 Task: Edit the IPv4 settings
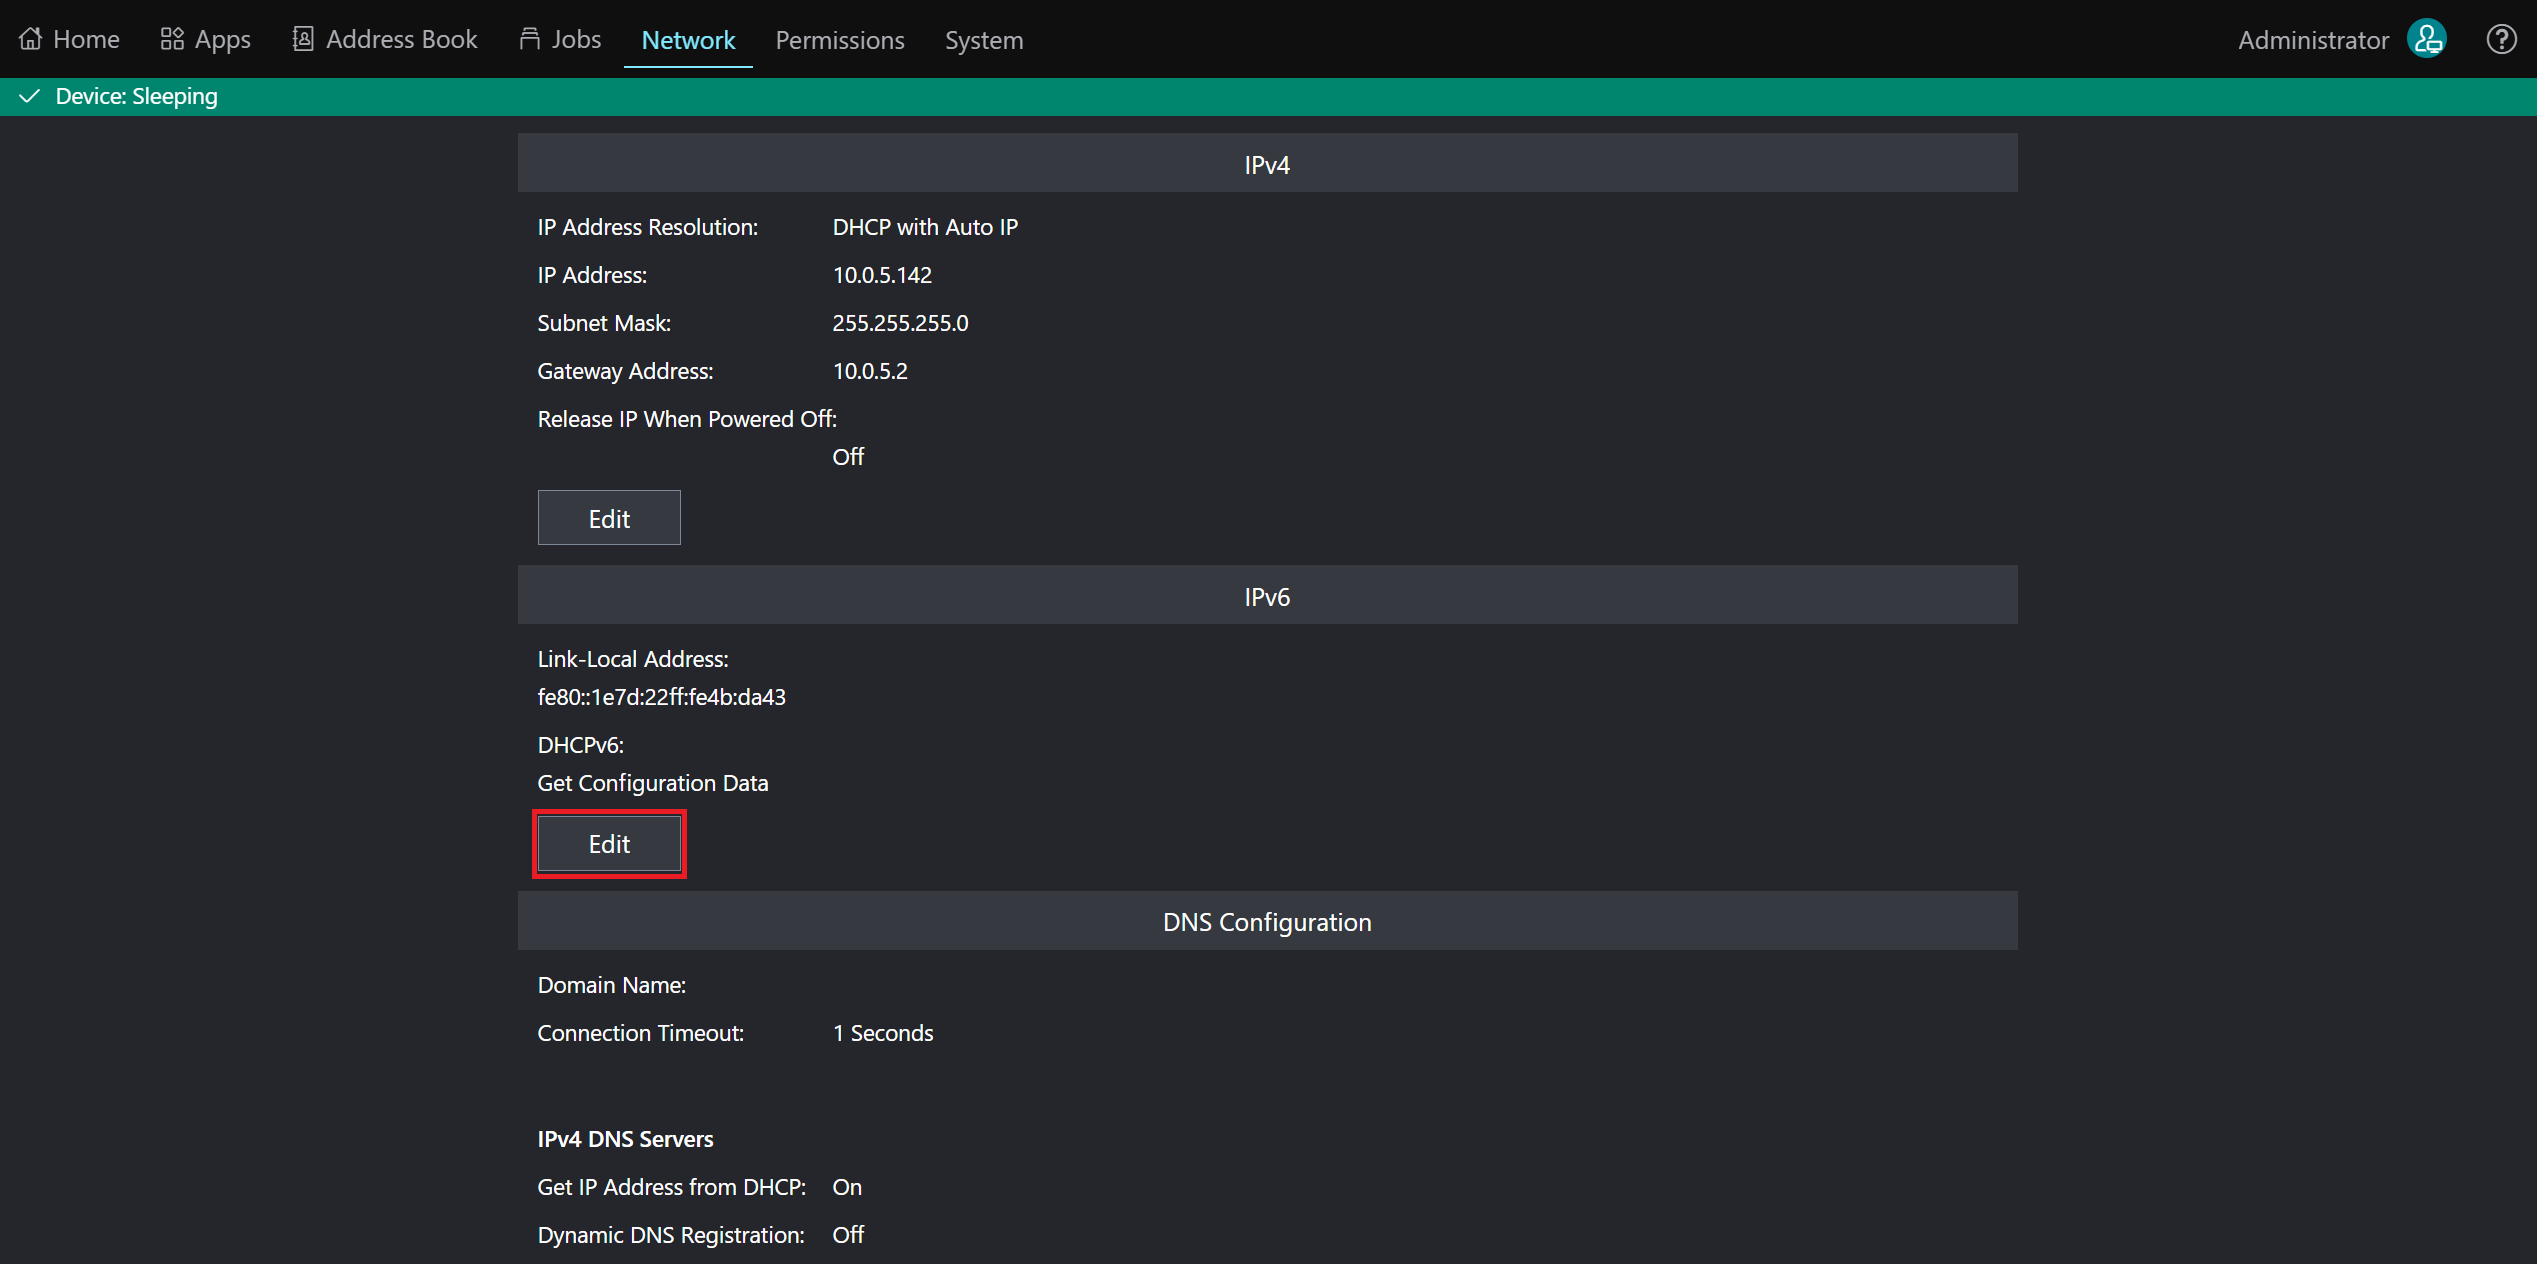[x=609, y=518]
